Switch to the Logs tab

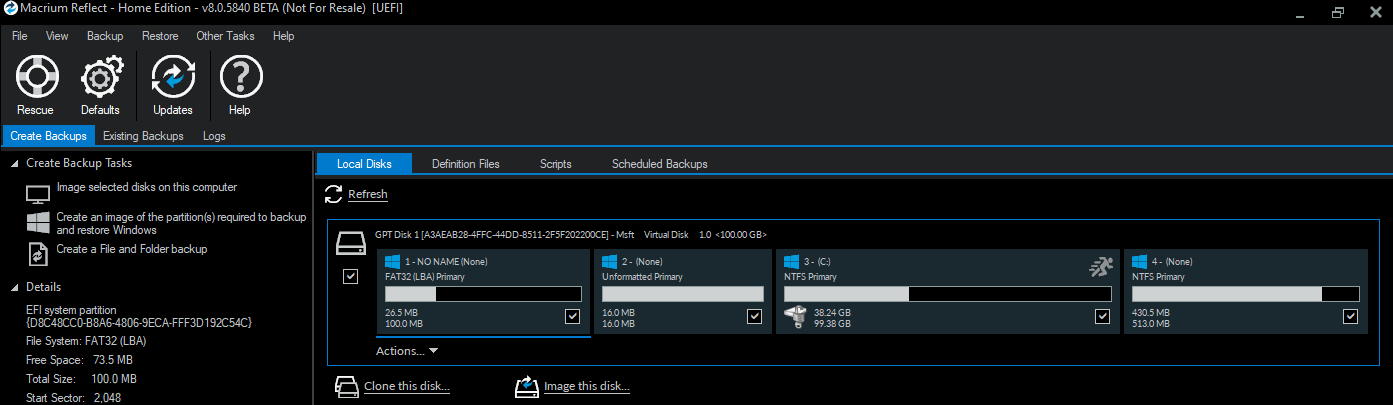click(214, 136)
